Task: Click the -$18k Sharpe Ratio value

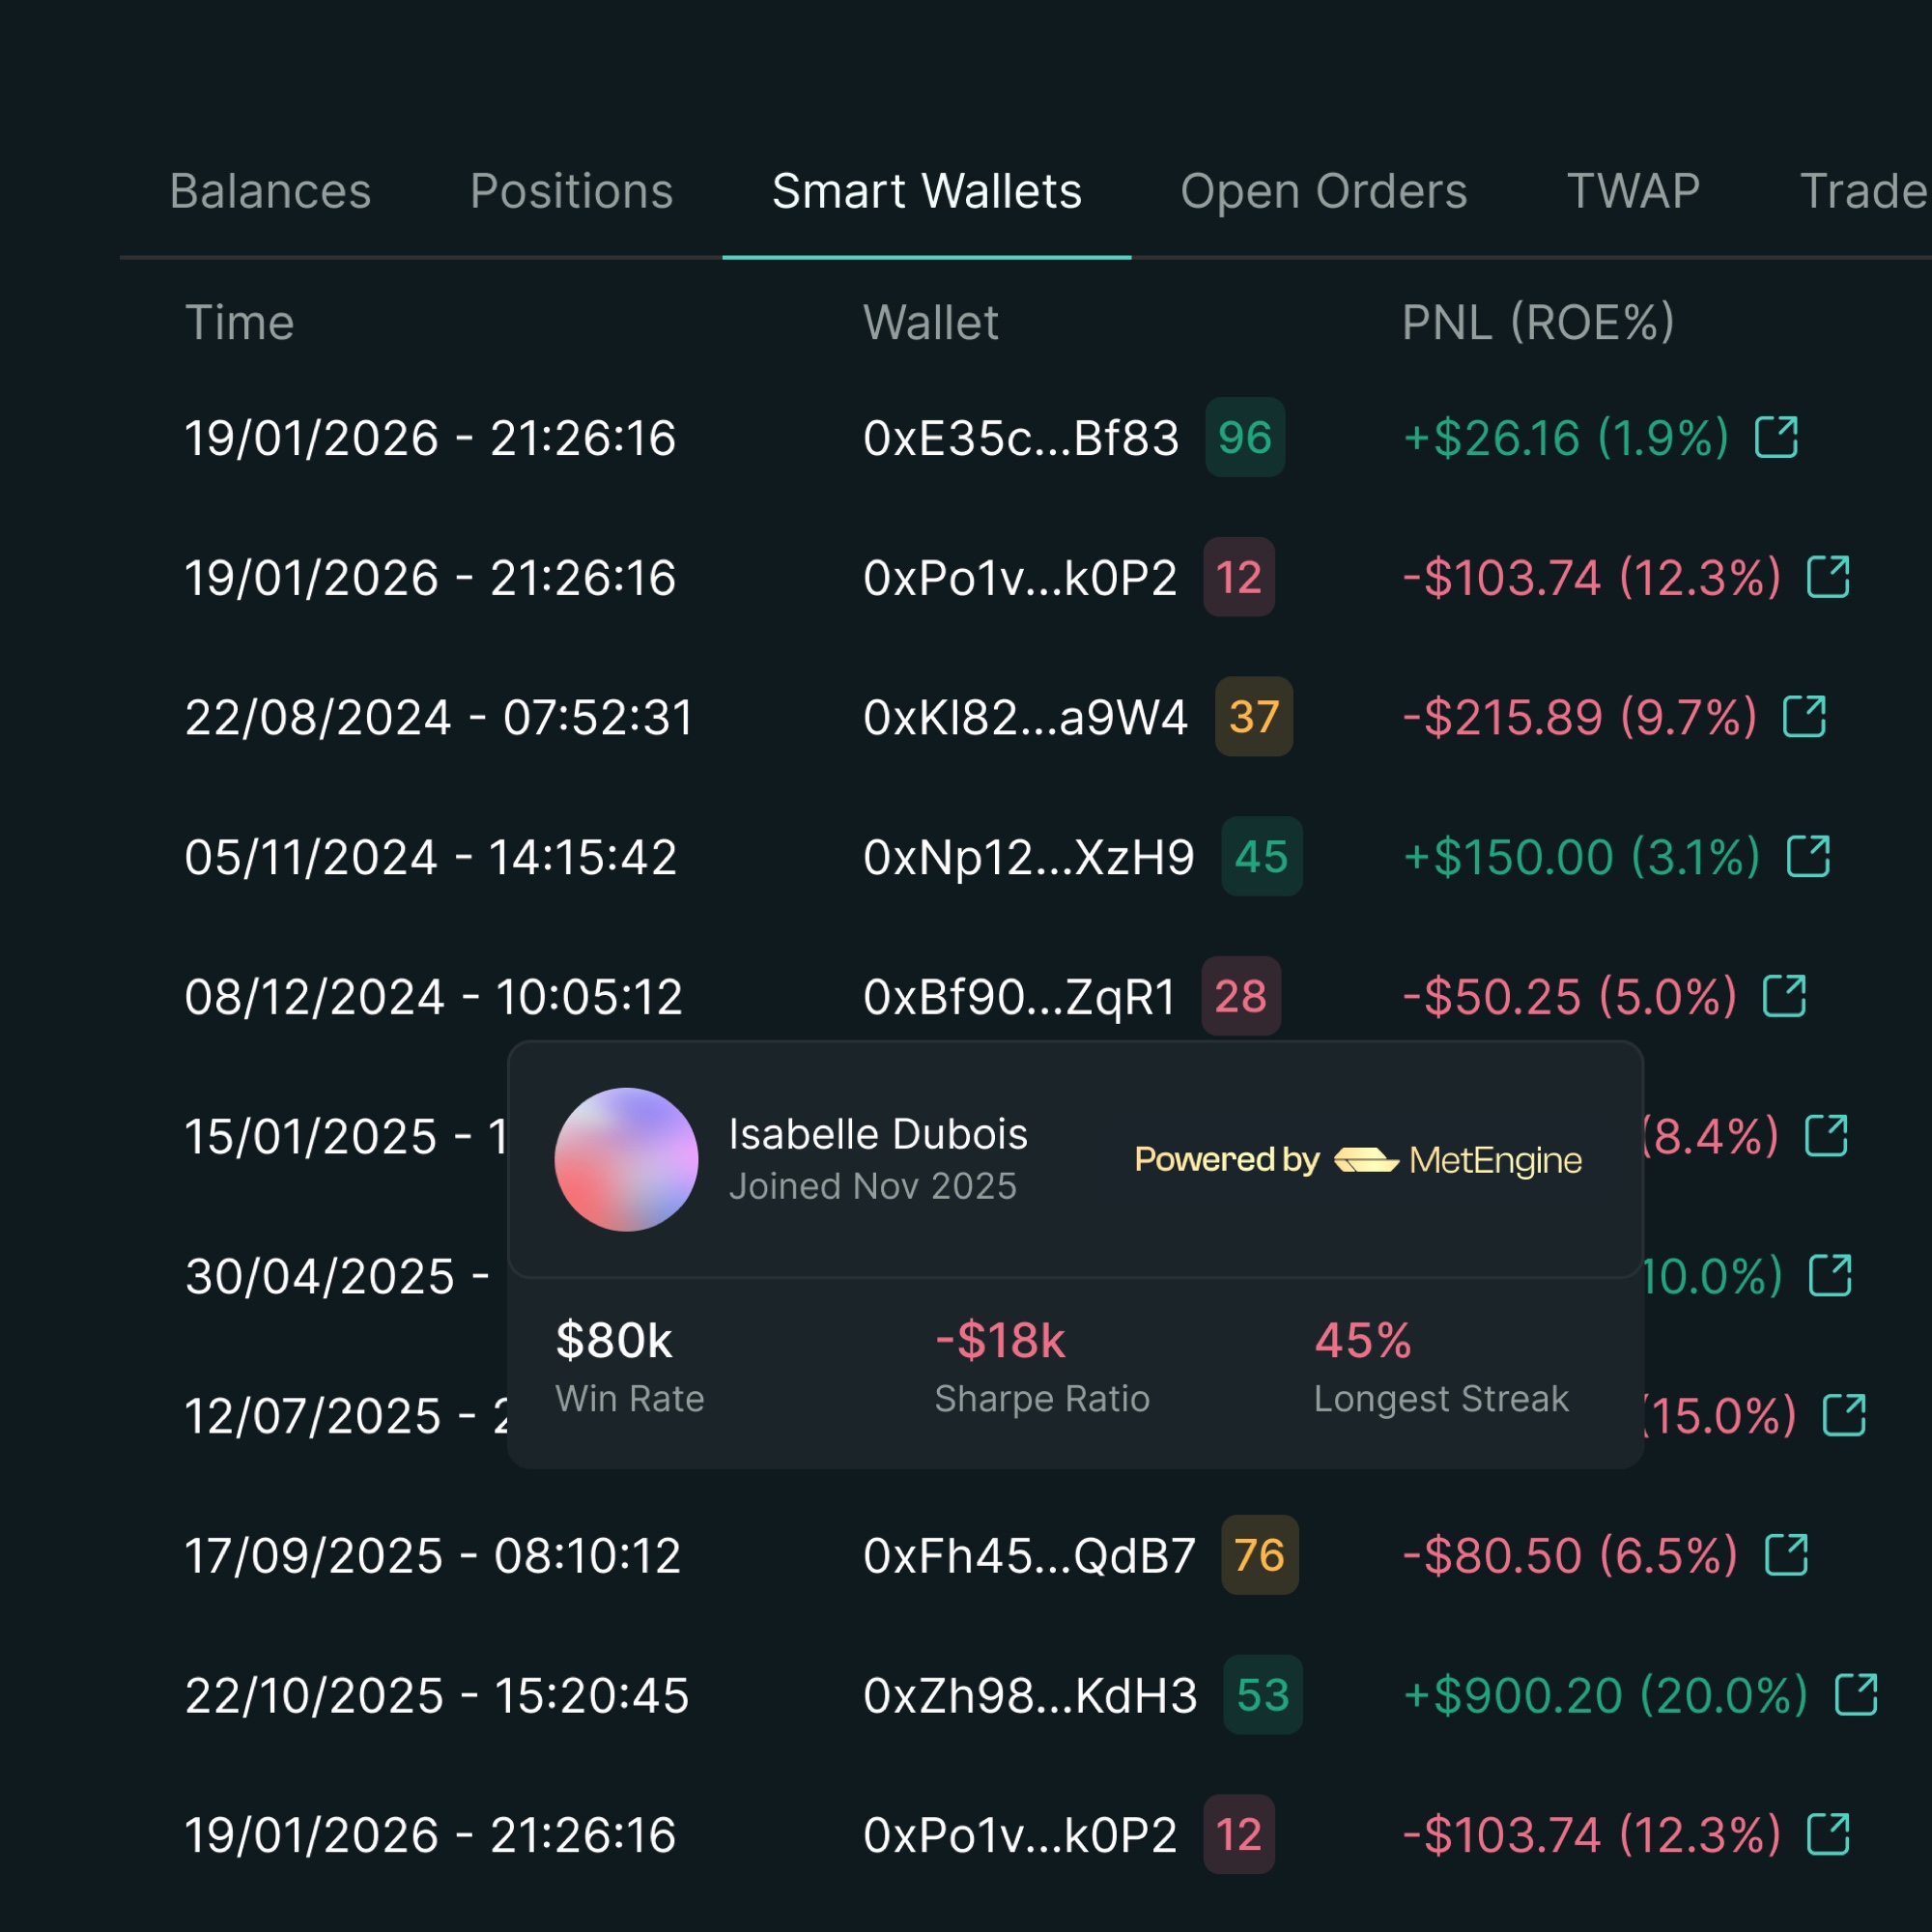Action: click(1000, 1341)
